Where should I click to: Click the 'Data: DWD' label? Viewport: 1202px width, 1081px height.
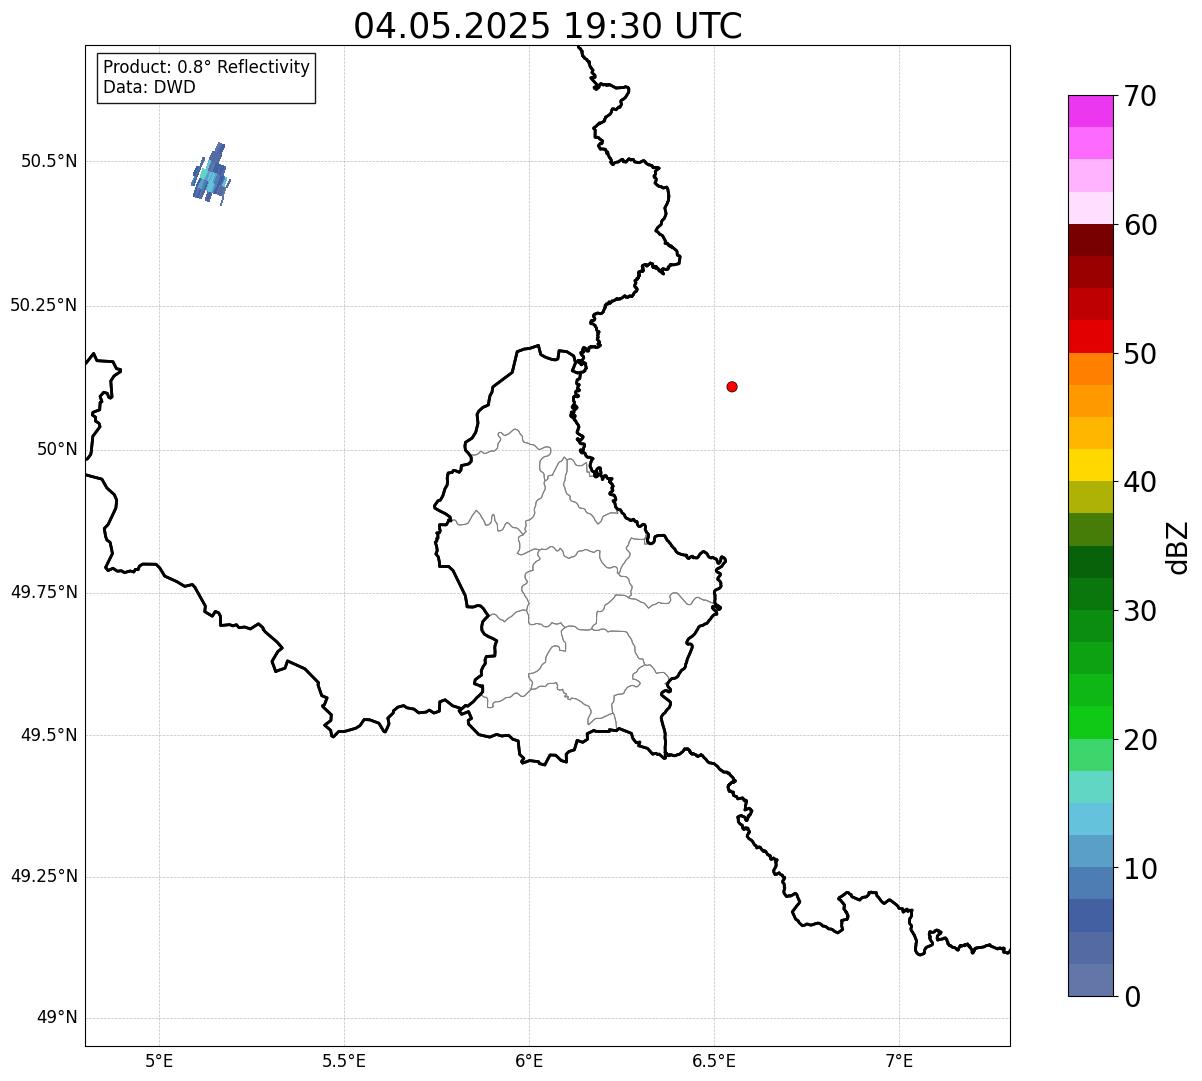(150, 87)
